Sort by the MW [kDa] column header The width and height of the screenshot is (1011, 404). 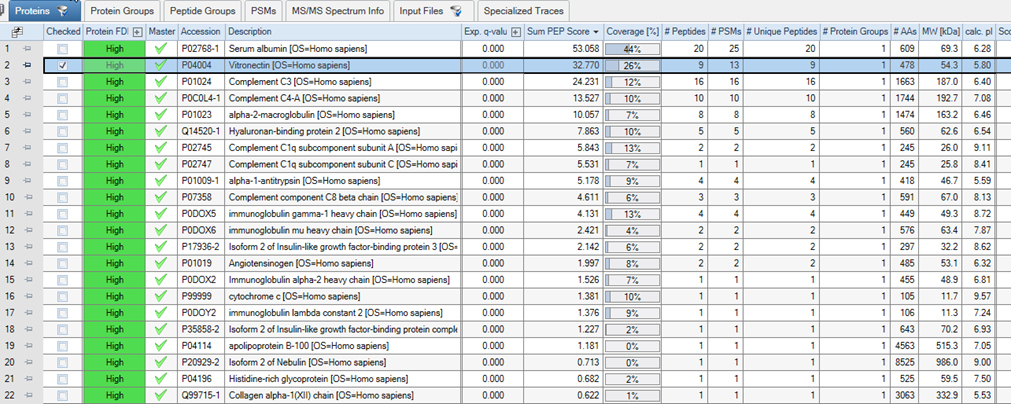[x=941, y=32]
